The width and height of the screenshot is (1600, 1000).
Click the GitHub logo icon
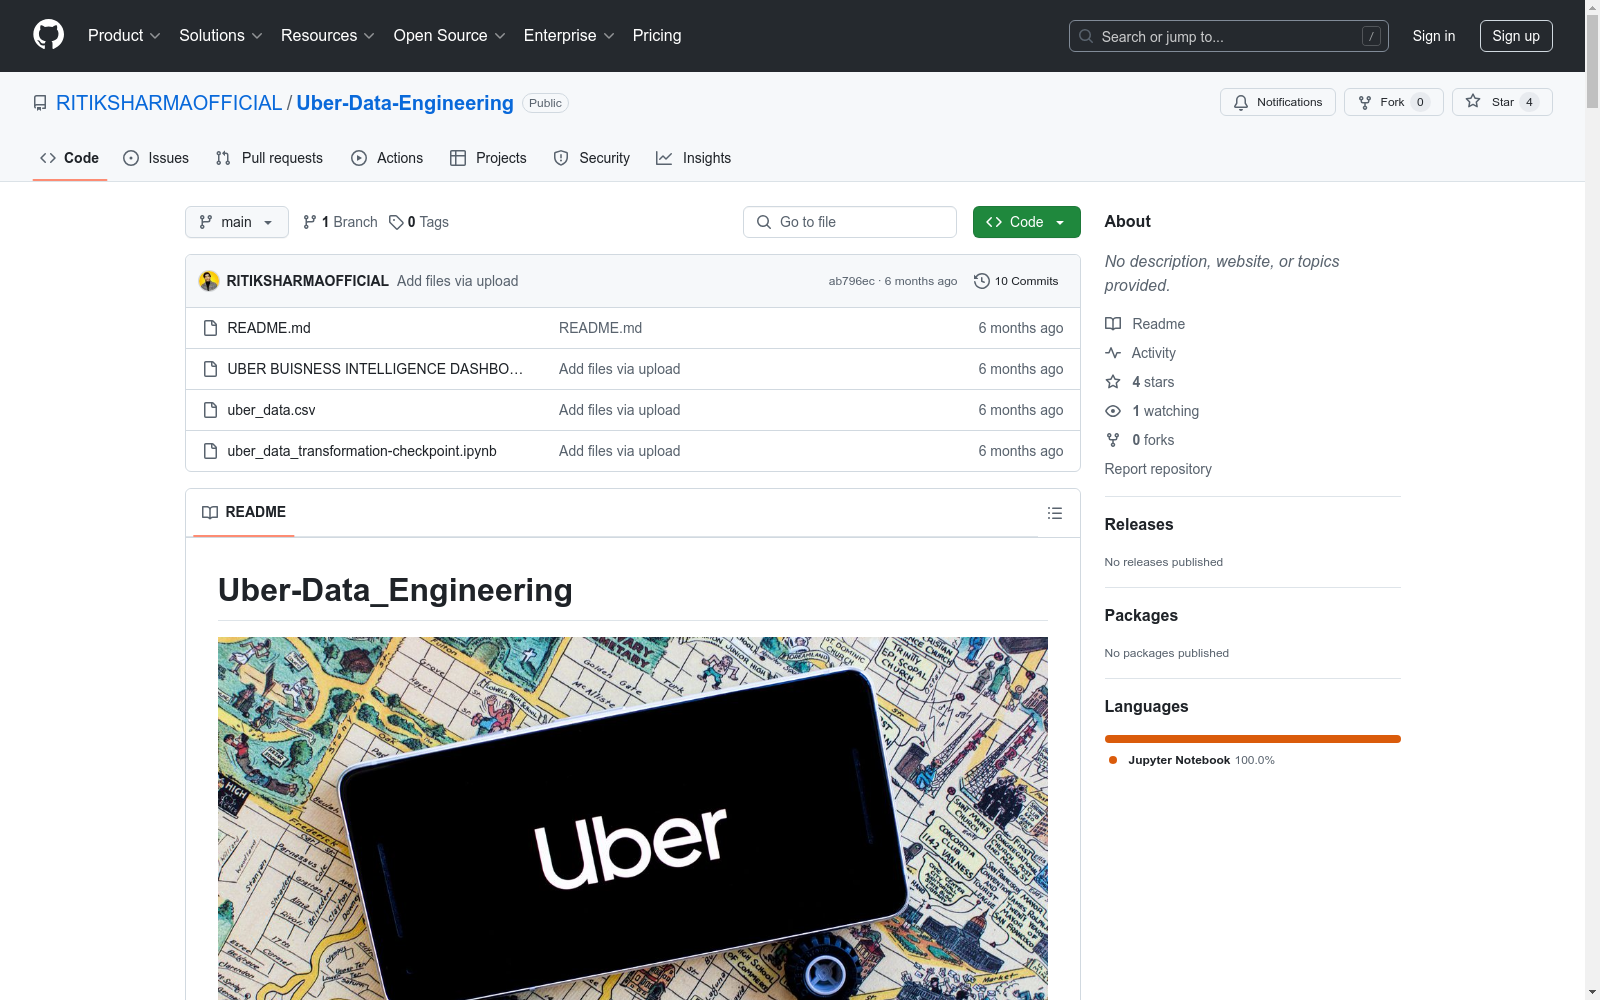coord(48,35)
